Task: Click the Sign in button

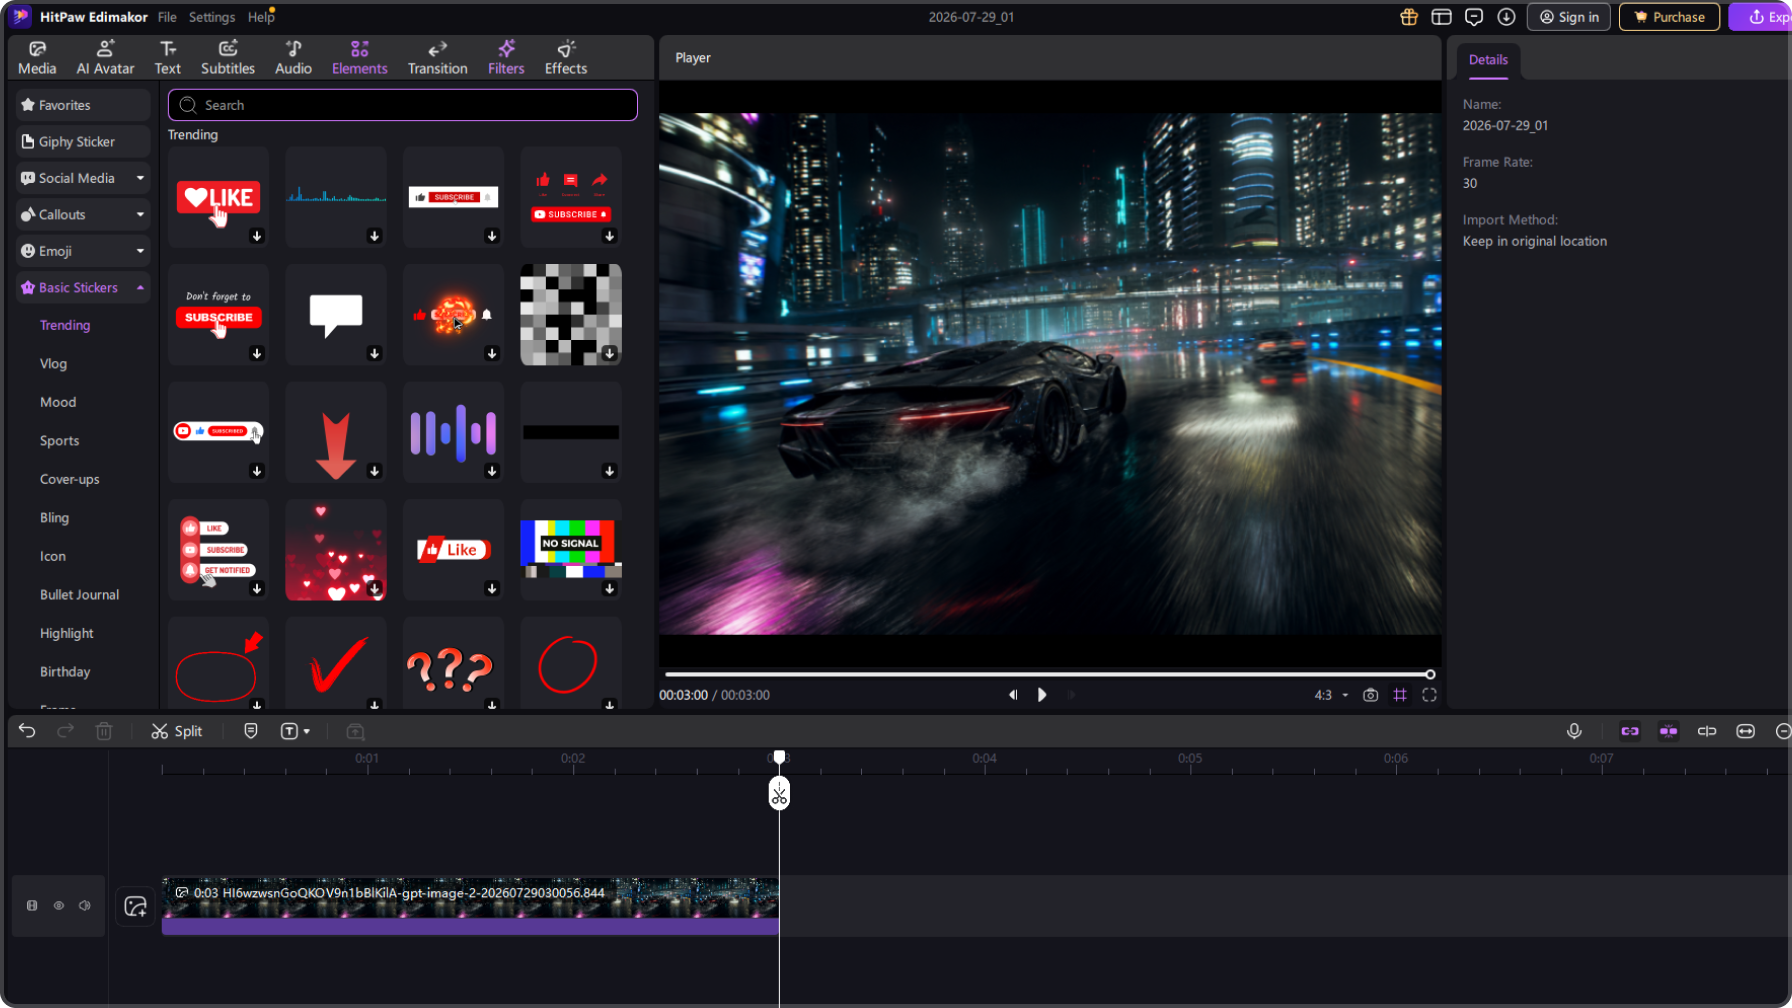Action: [1569, 17]
